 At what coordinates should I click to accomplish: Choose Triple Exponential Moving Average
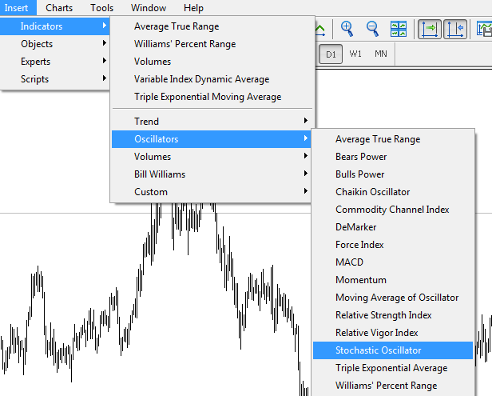click(x=212, y=97)
